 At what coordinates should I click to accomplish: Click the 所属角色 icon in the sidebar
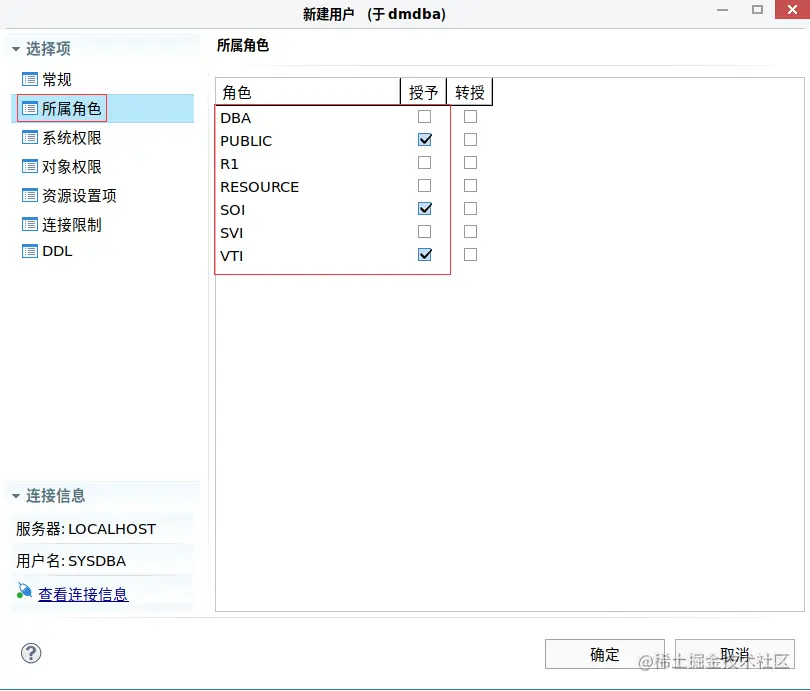point(33,108)
